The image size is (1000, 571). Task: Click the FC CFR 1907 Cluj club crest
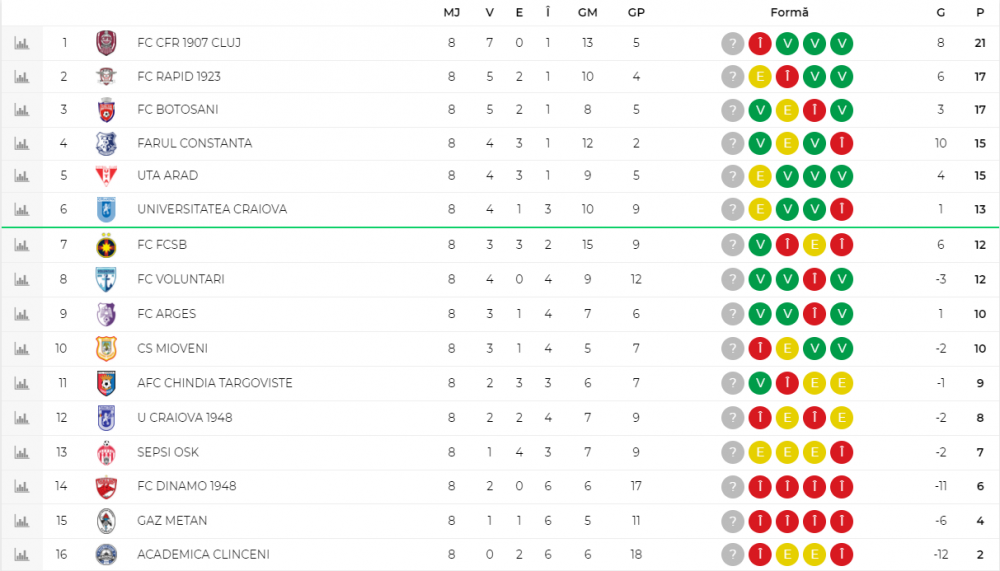tap(106, 43)
